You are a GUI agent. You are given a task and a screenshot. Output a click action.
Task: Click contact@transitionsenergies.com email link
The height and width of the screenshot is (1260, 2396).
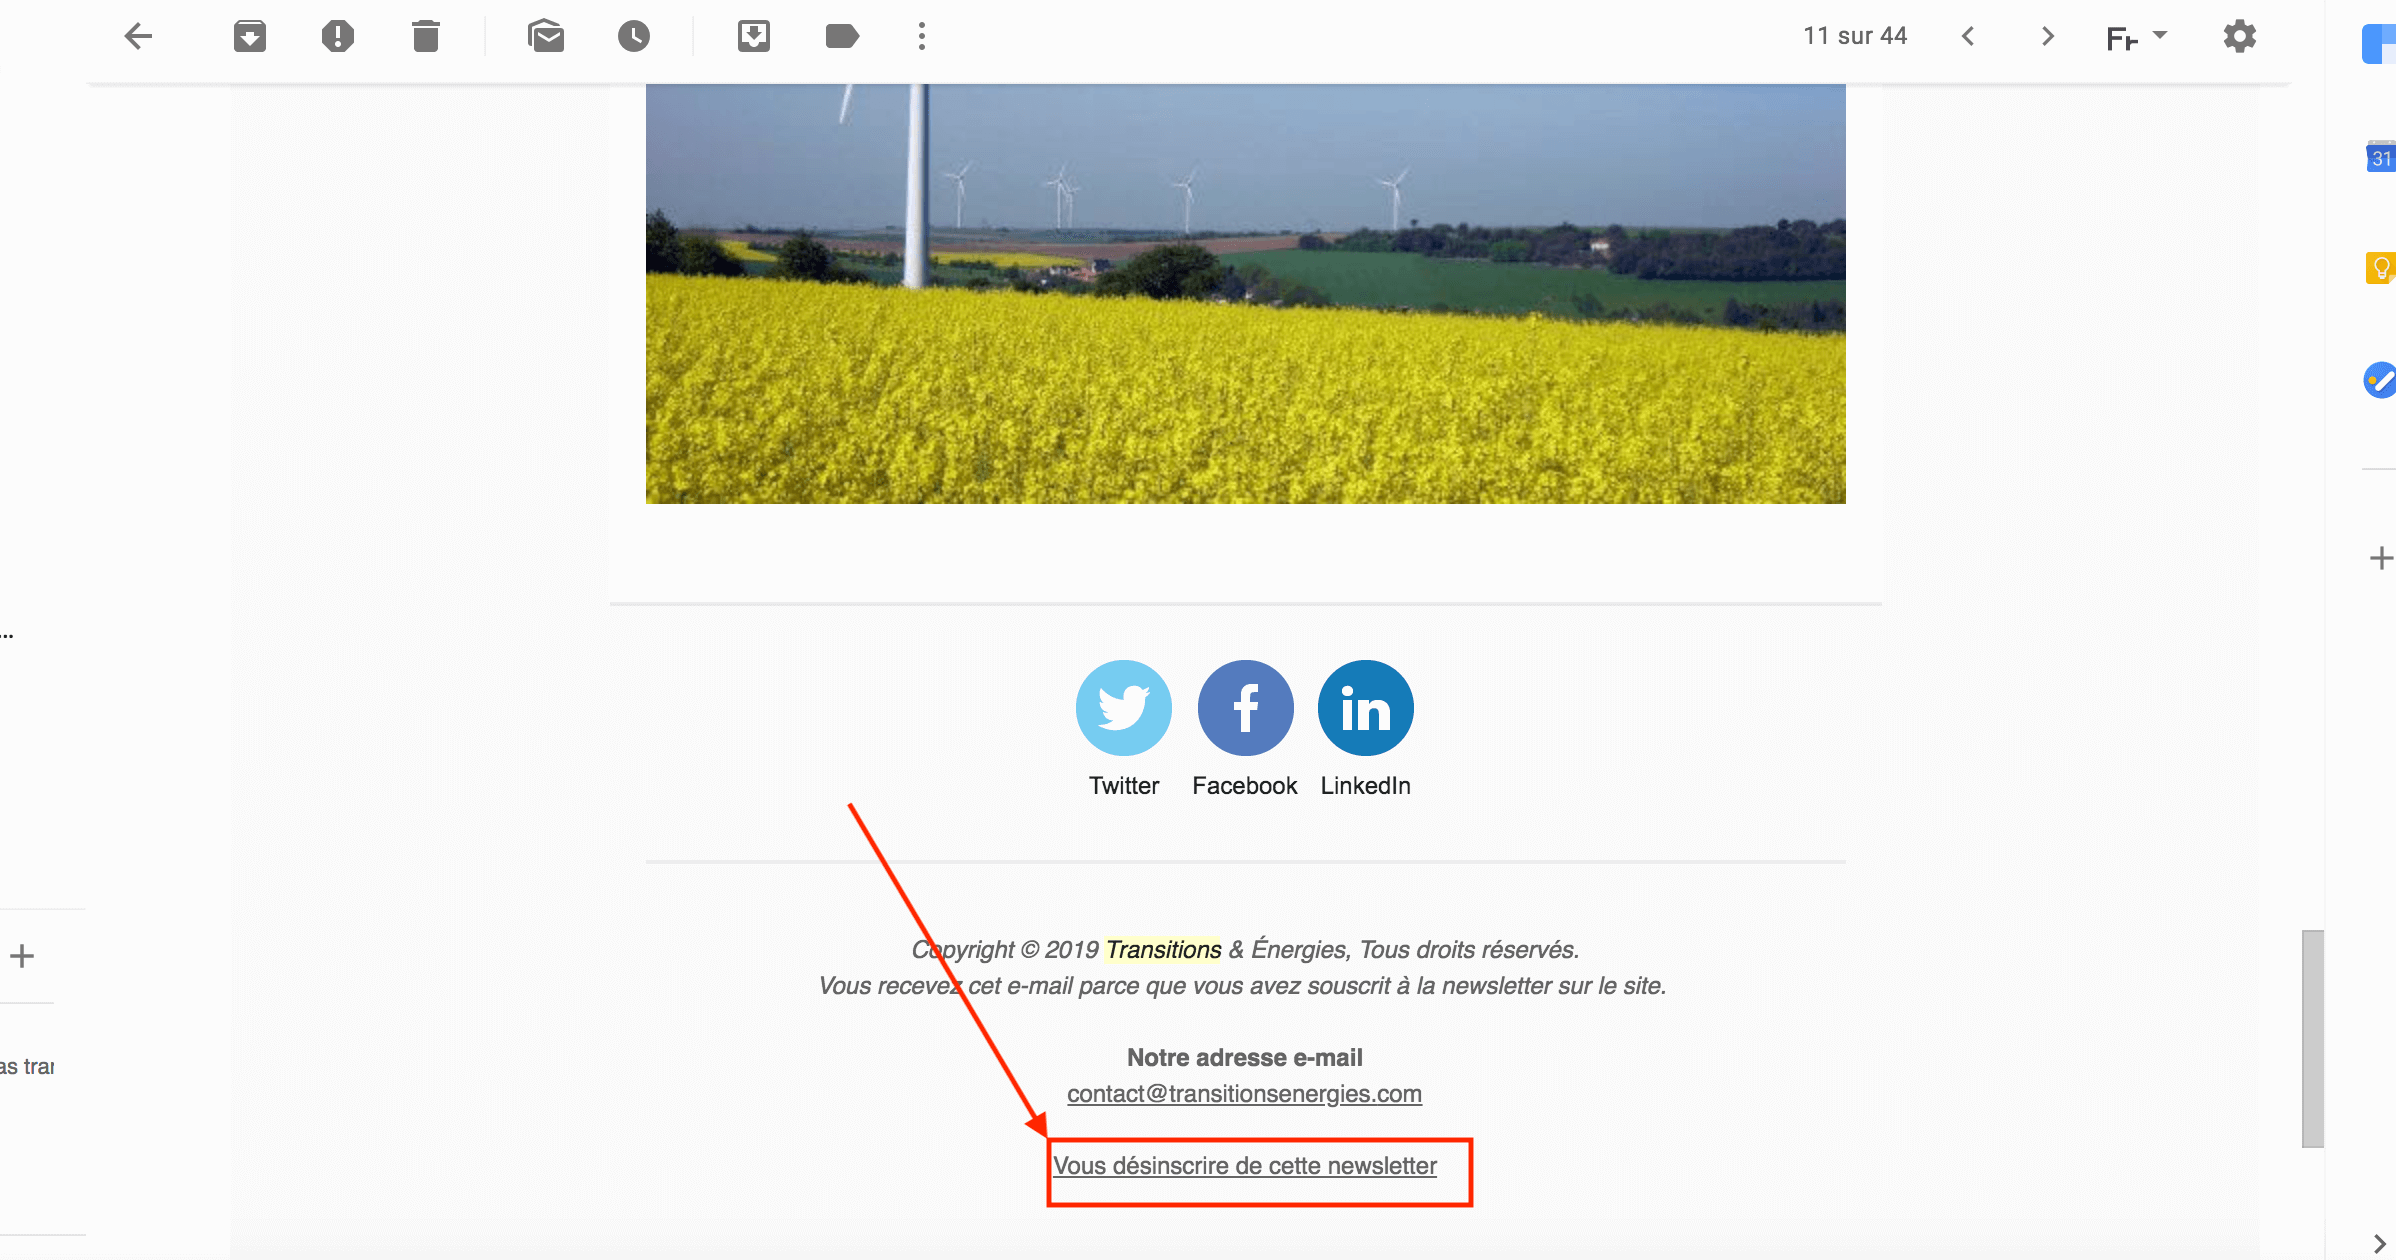tap(1244, 1094)
